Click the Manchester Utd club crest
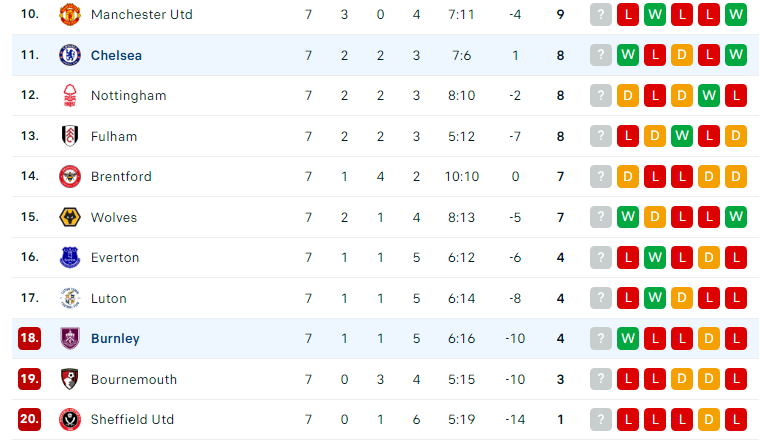 tap(70, 15)
